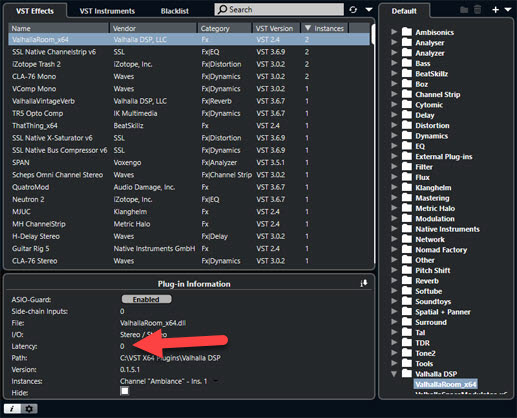Image resolution: width=517 pixels, height=418 pixels.
Task: Click the Boz folder icon
Action: pyautogui.click(x=407, y=84)
